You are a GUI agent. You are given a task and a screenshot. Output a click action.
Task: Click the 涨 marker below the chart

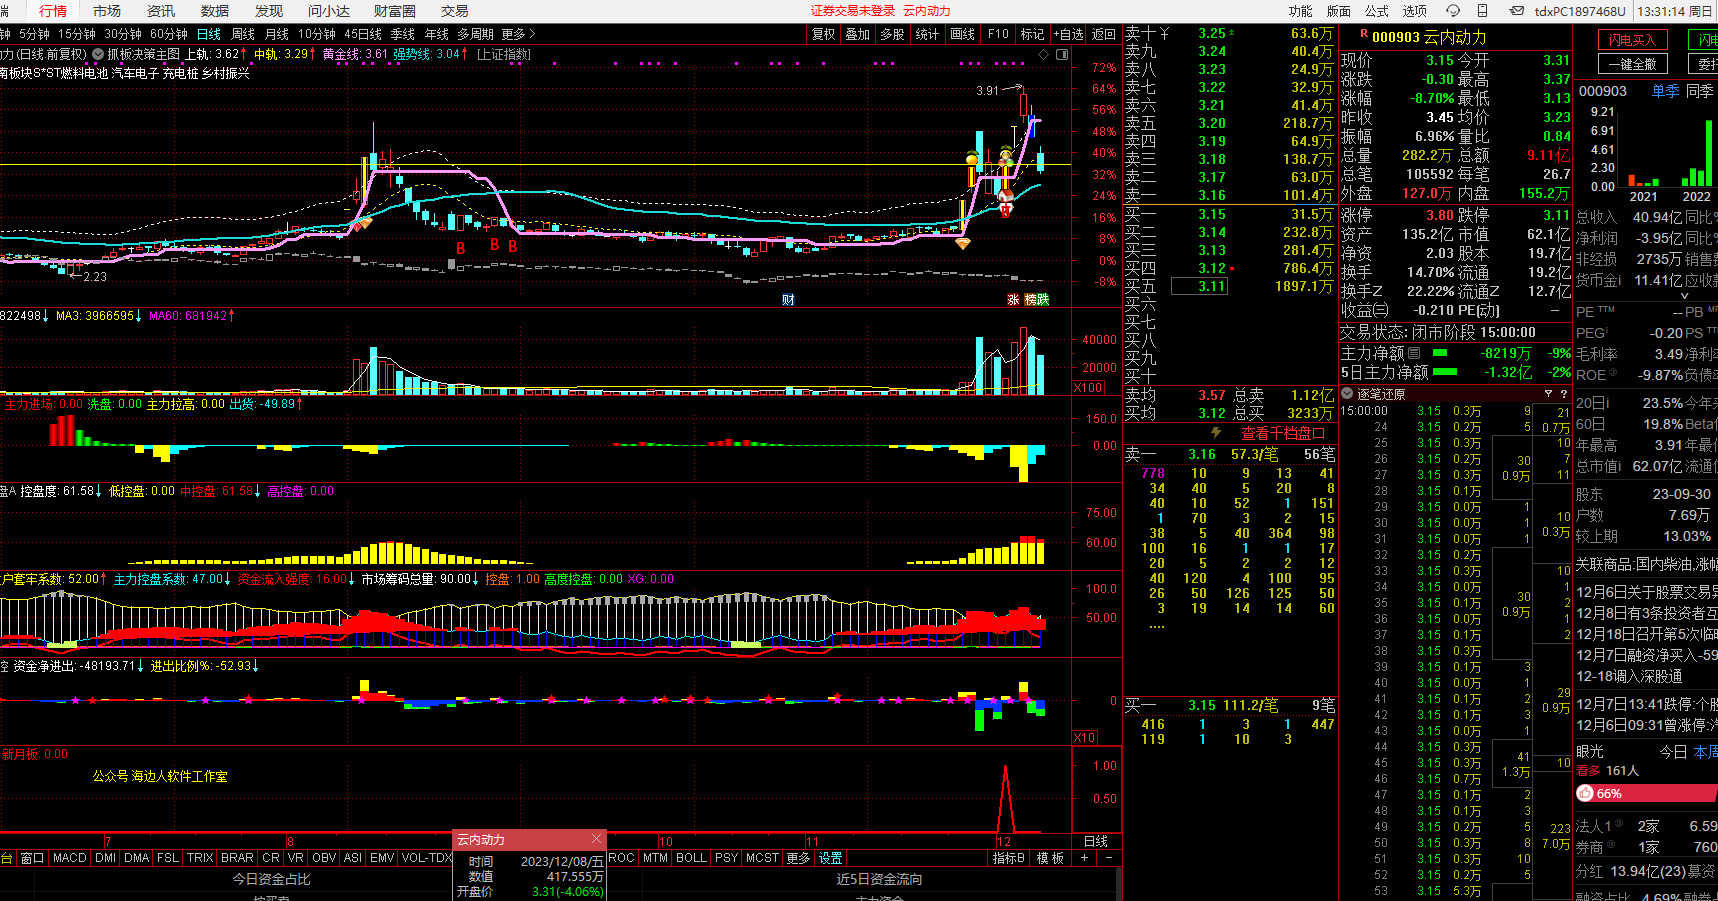(x=1013, y=300)
